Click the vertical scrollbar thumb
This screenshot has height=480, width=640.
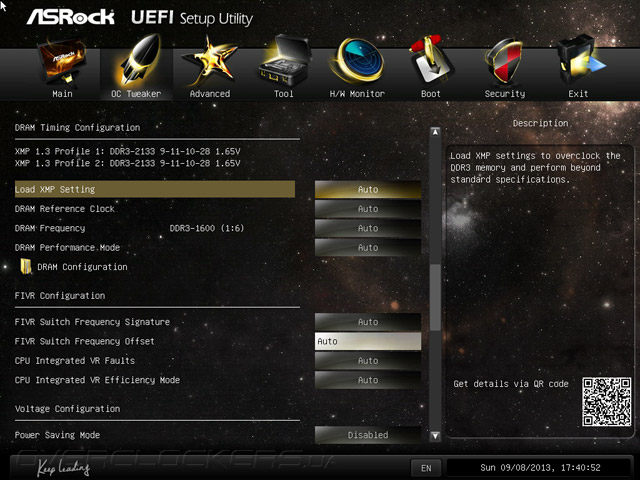(x=435, y=297)
